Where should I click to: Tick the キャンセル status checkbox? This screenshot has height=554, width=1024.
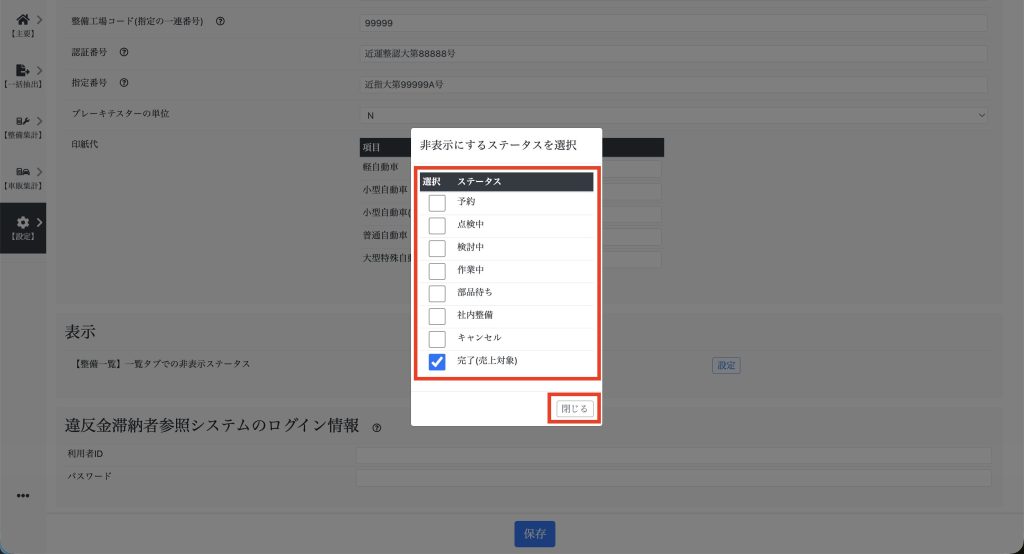(x=437, y=339)
